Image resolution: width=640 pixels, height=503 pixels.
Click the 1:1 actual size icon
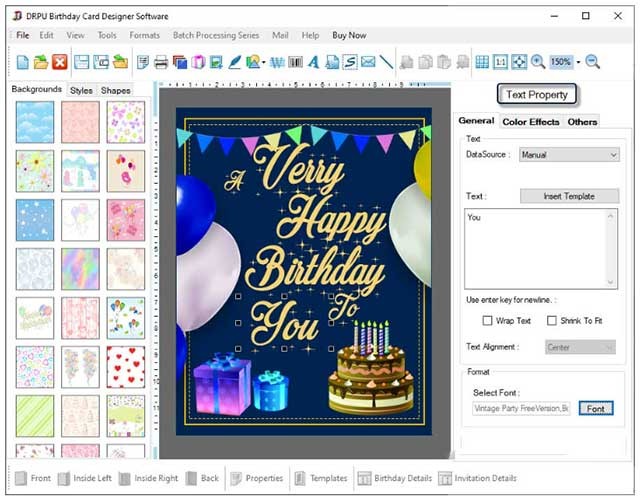(500, 62)
